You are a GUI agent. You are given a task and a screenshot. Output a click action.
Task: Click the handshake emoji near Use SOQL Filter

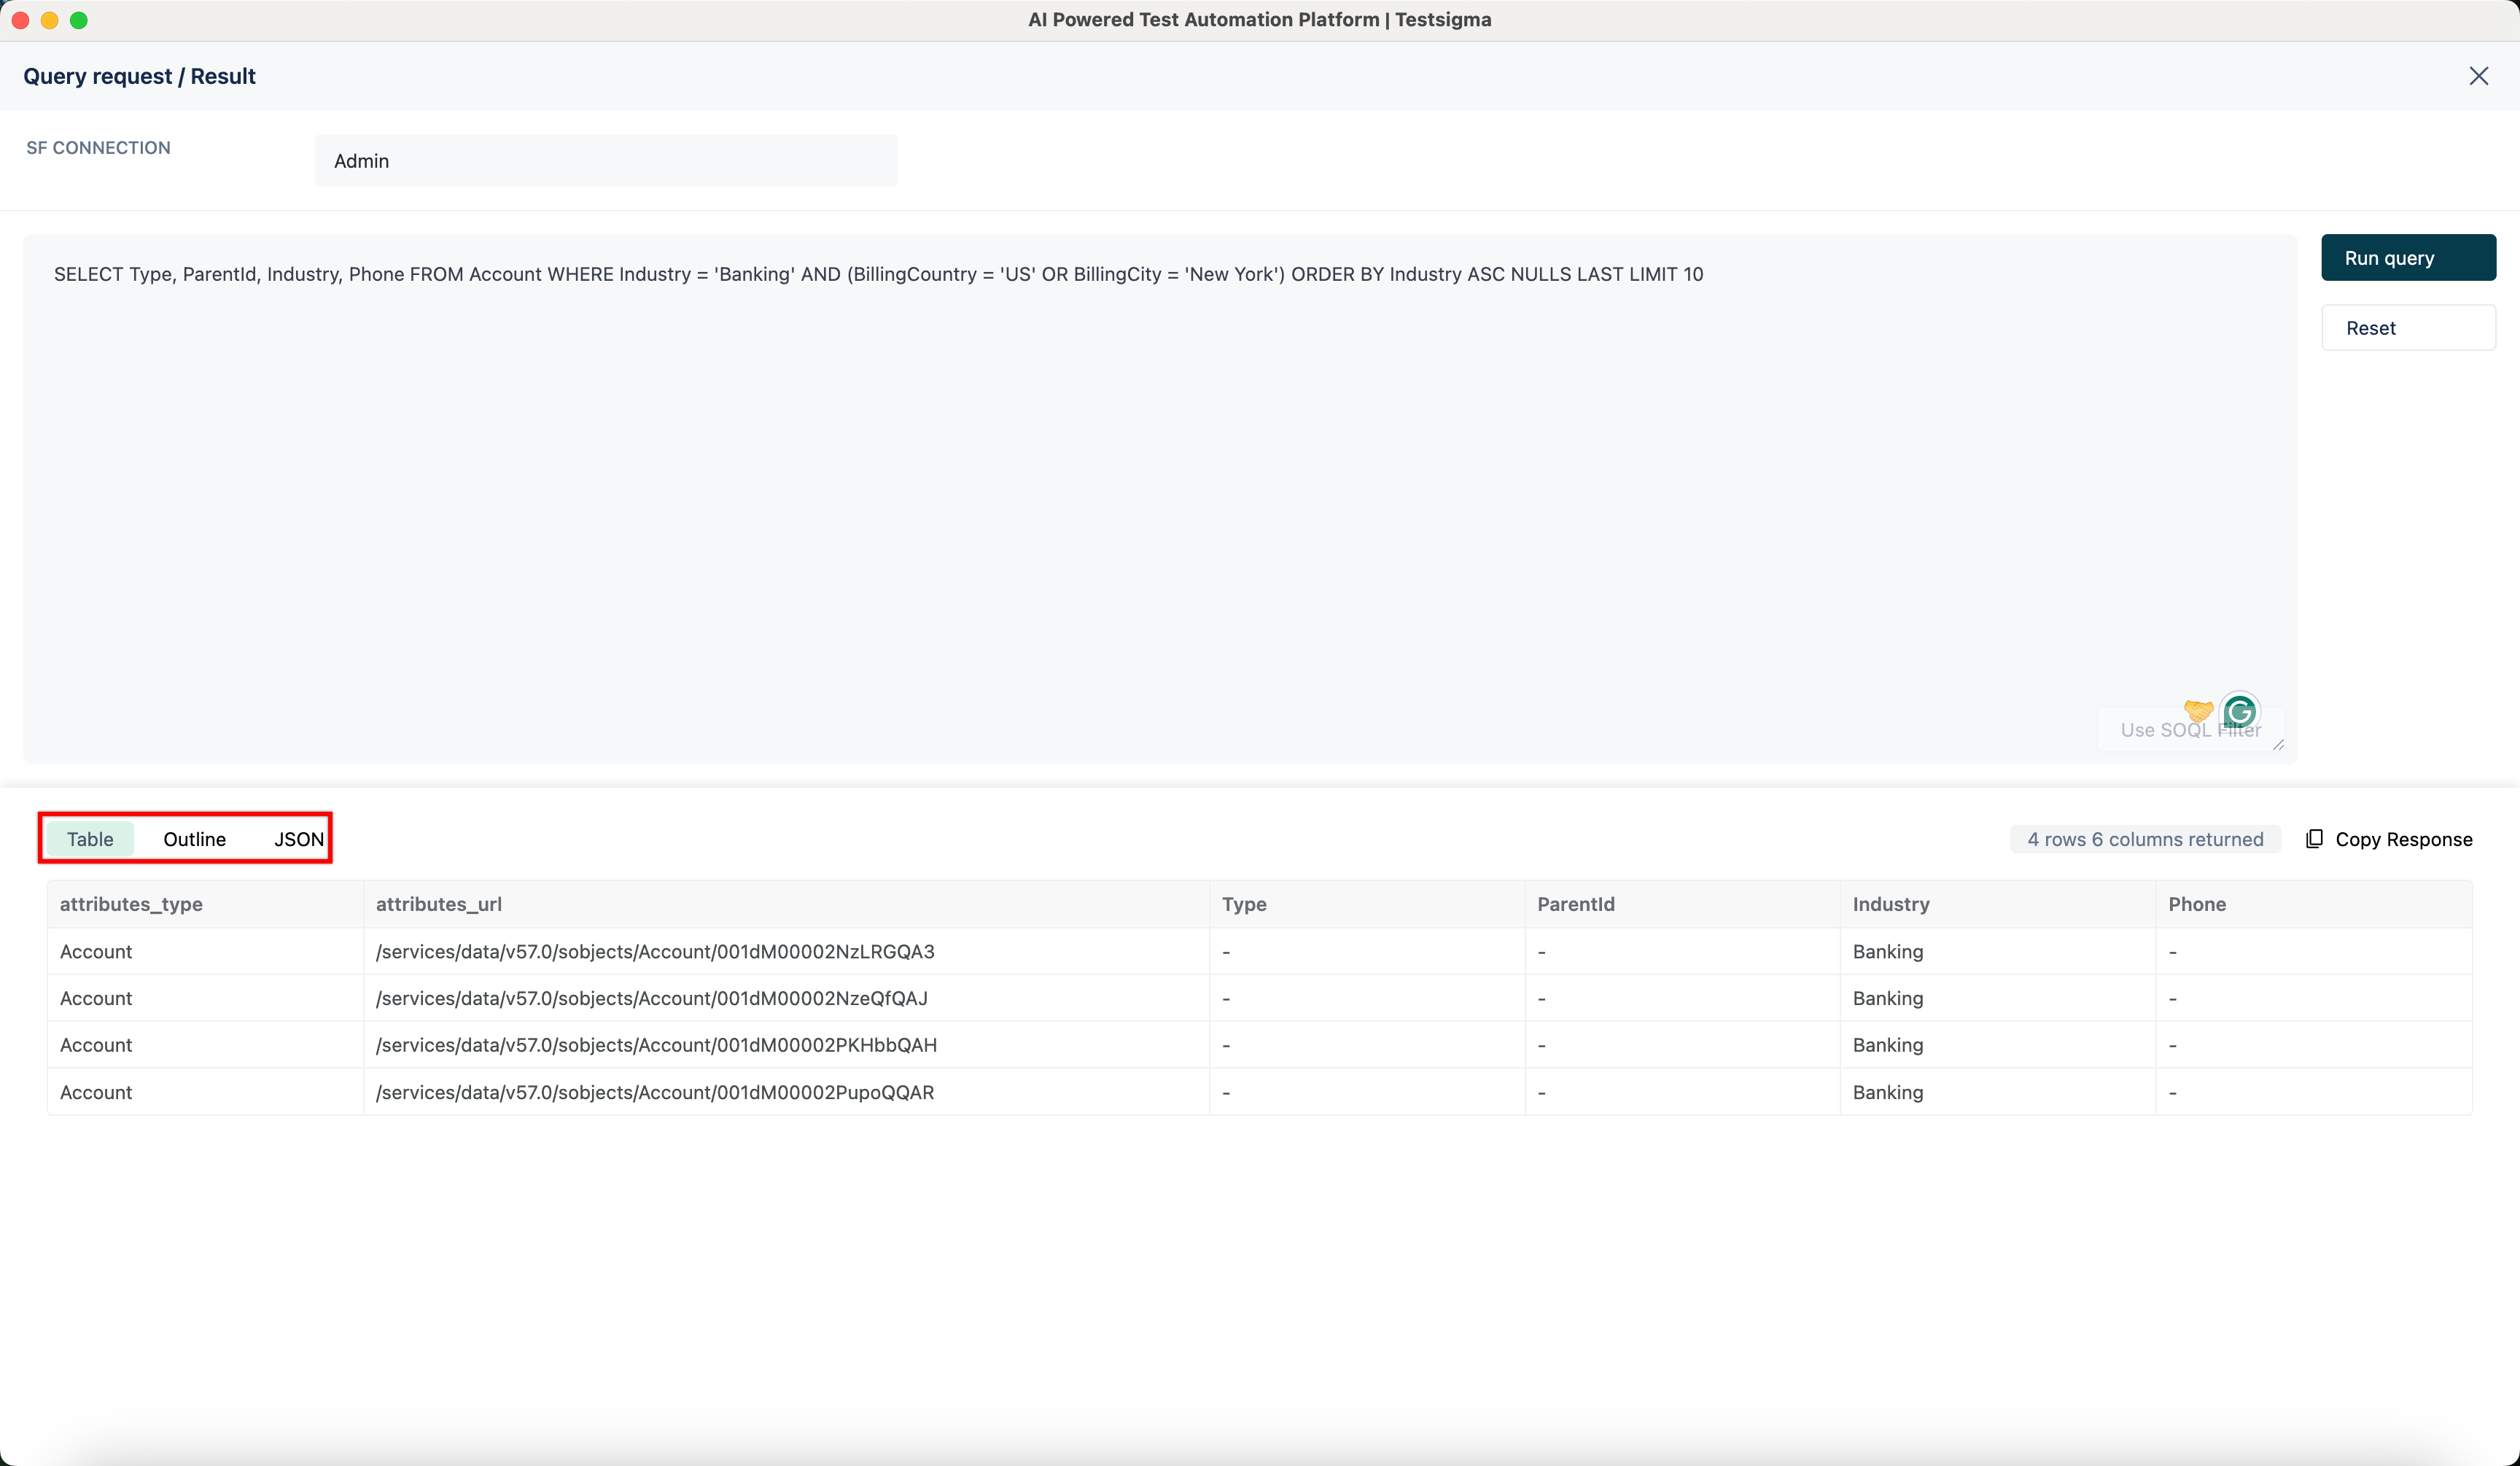point(2198,711)
